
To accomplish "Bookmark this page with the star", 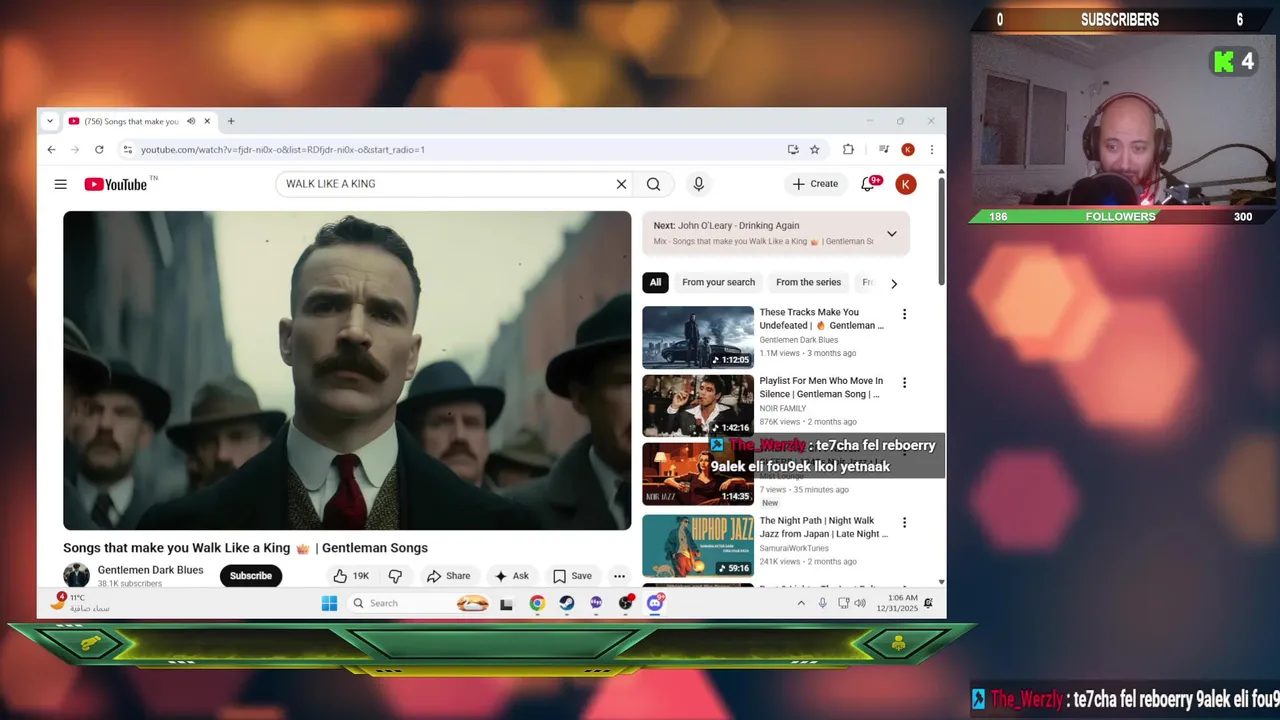I will (815, 150).
